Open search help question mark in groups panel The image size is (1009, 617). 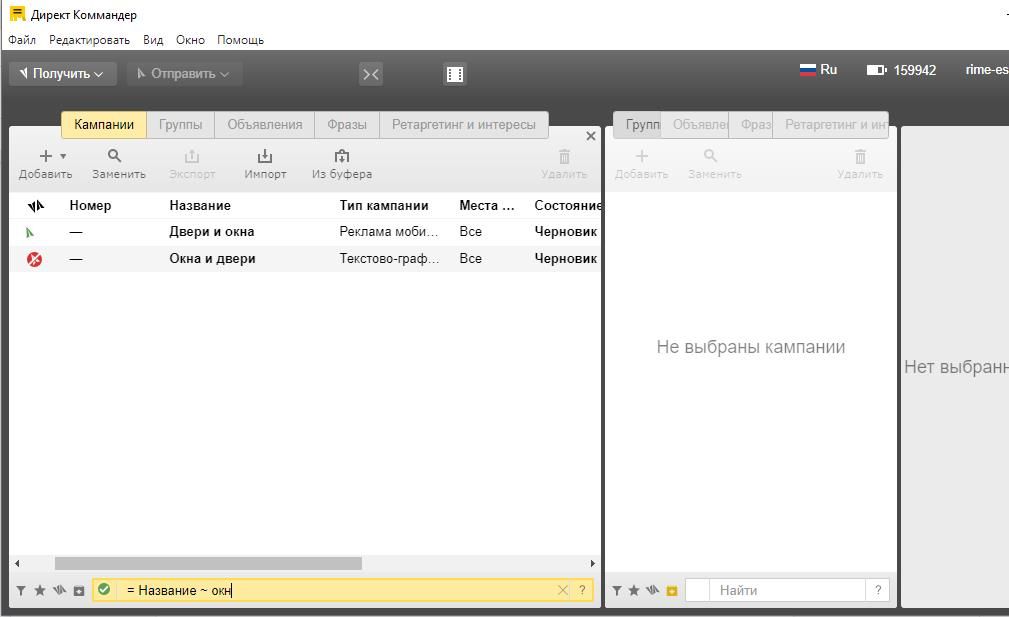point(878,590)
